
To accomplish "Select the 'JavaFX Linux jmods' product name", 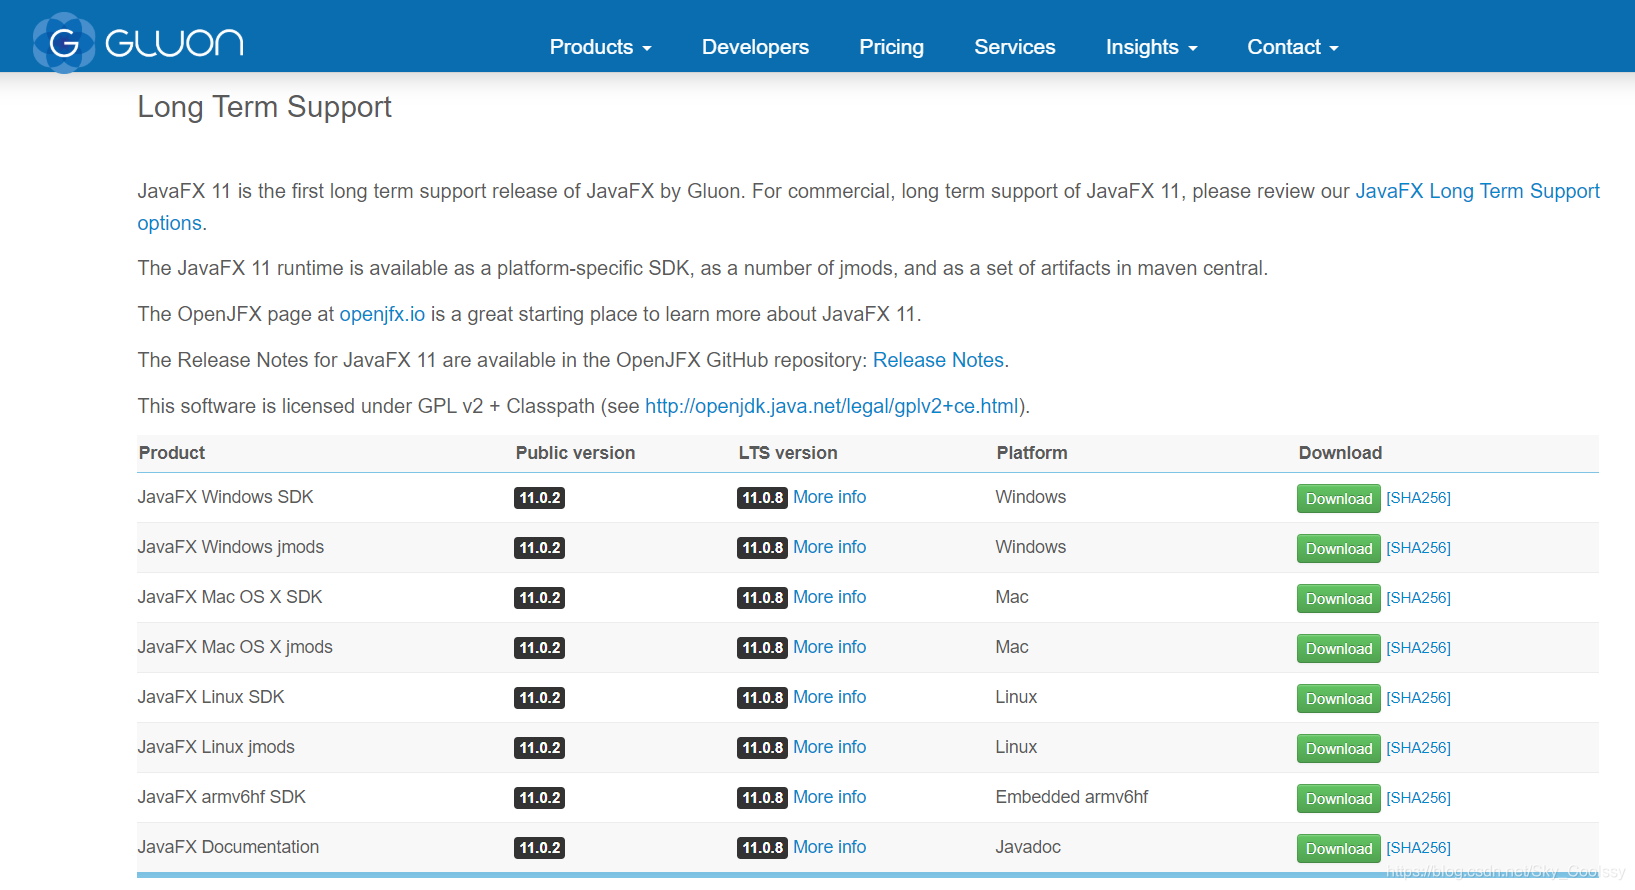I will pos(216,747).
